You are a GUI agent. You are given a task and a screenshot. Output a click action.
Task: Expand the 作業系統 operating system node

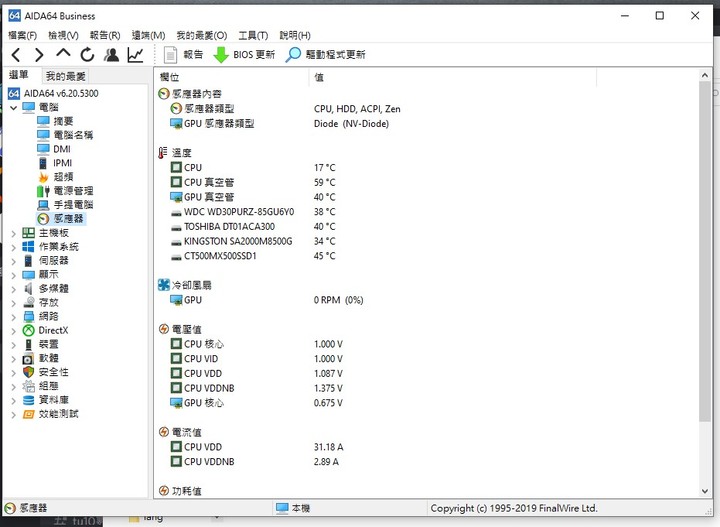pos(13,247)
